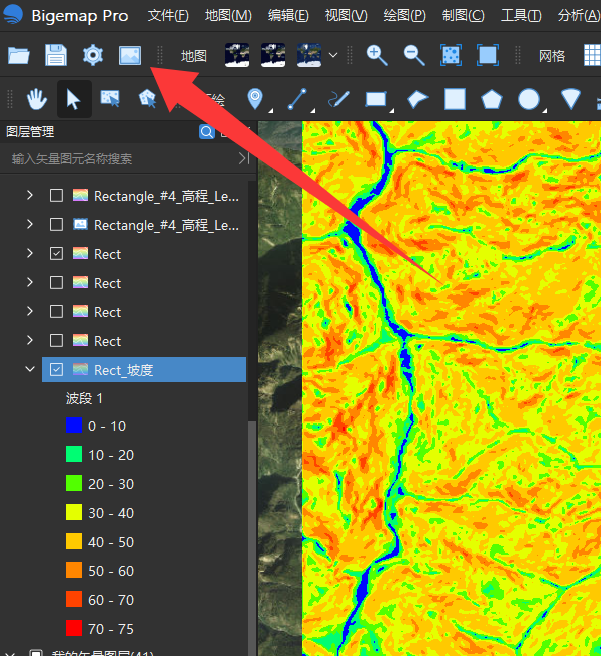Select the inverted fan shape tool
The image size is (601, 656).
click(x=570, y=99)
